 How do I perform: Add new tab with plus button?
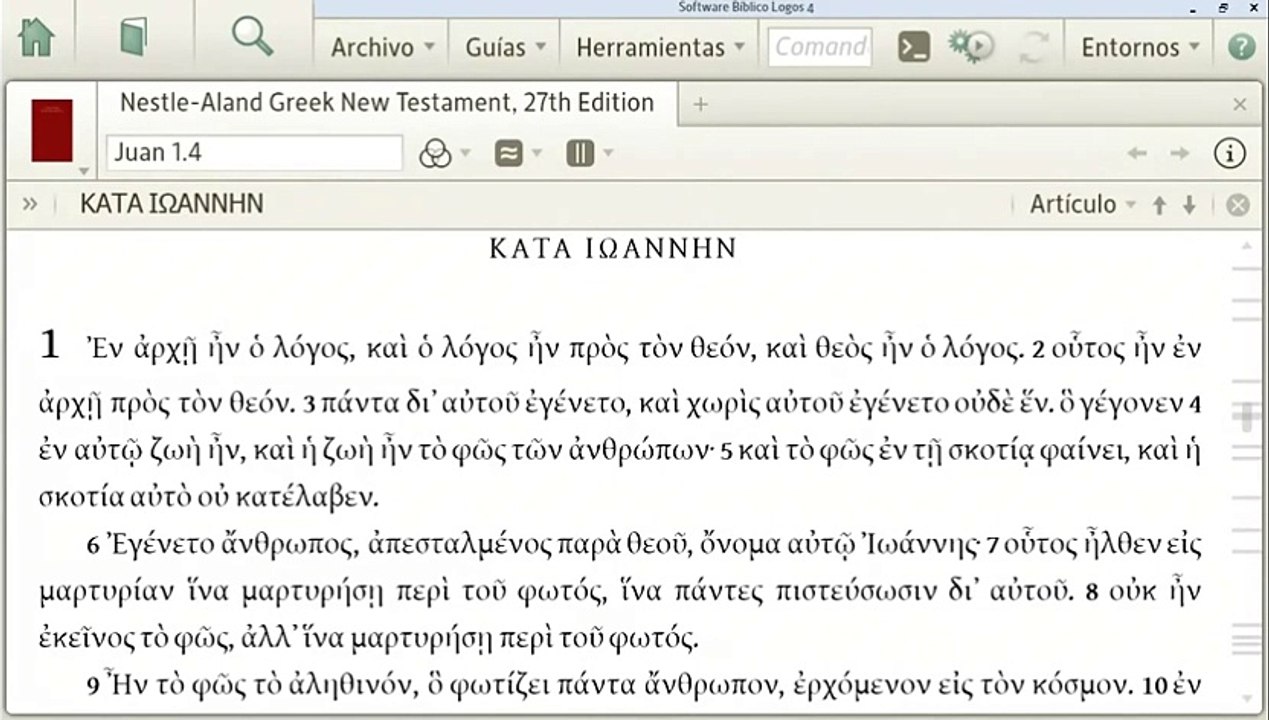pos(701,104)
